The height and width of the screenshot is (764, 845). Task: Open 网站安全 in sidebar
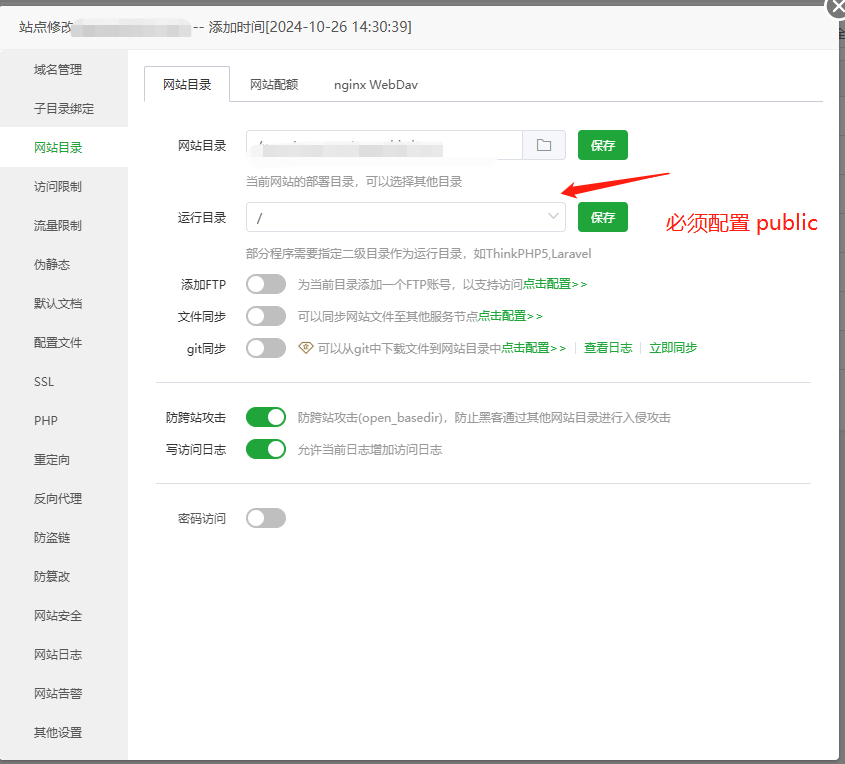(58, 615)
